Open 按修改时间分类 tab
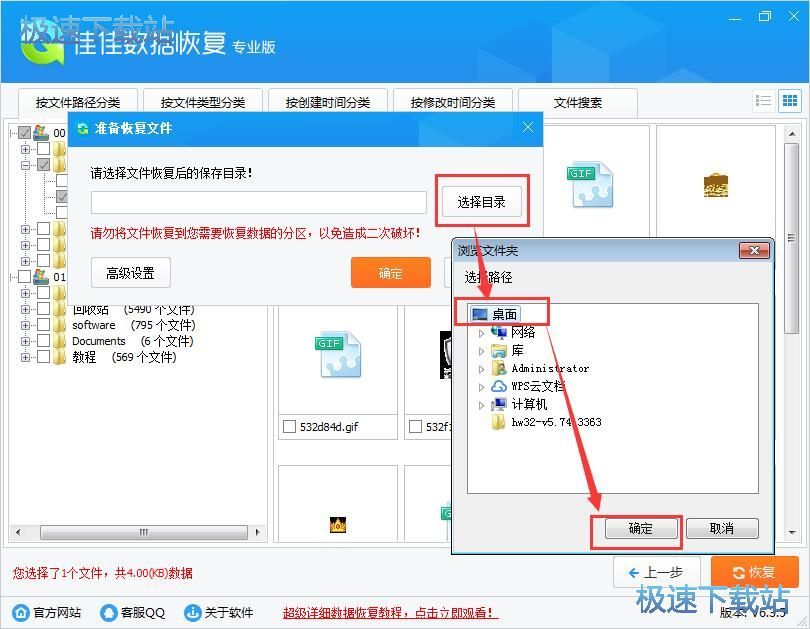Screen dimensions: 810x629 [x=453, y=102]
